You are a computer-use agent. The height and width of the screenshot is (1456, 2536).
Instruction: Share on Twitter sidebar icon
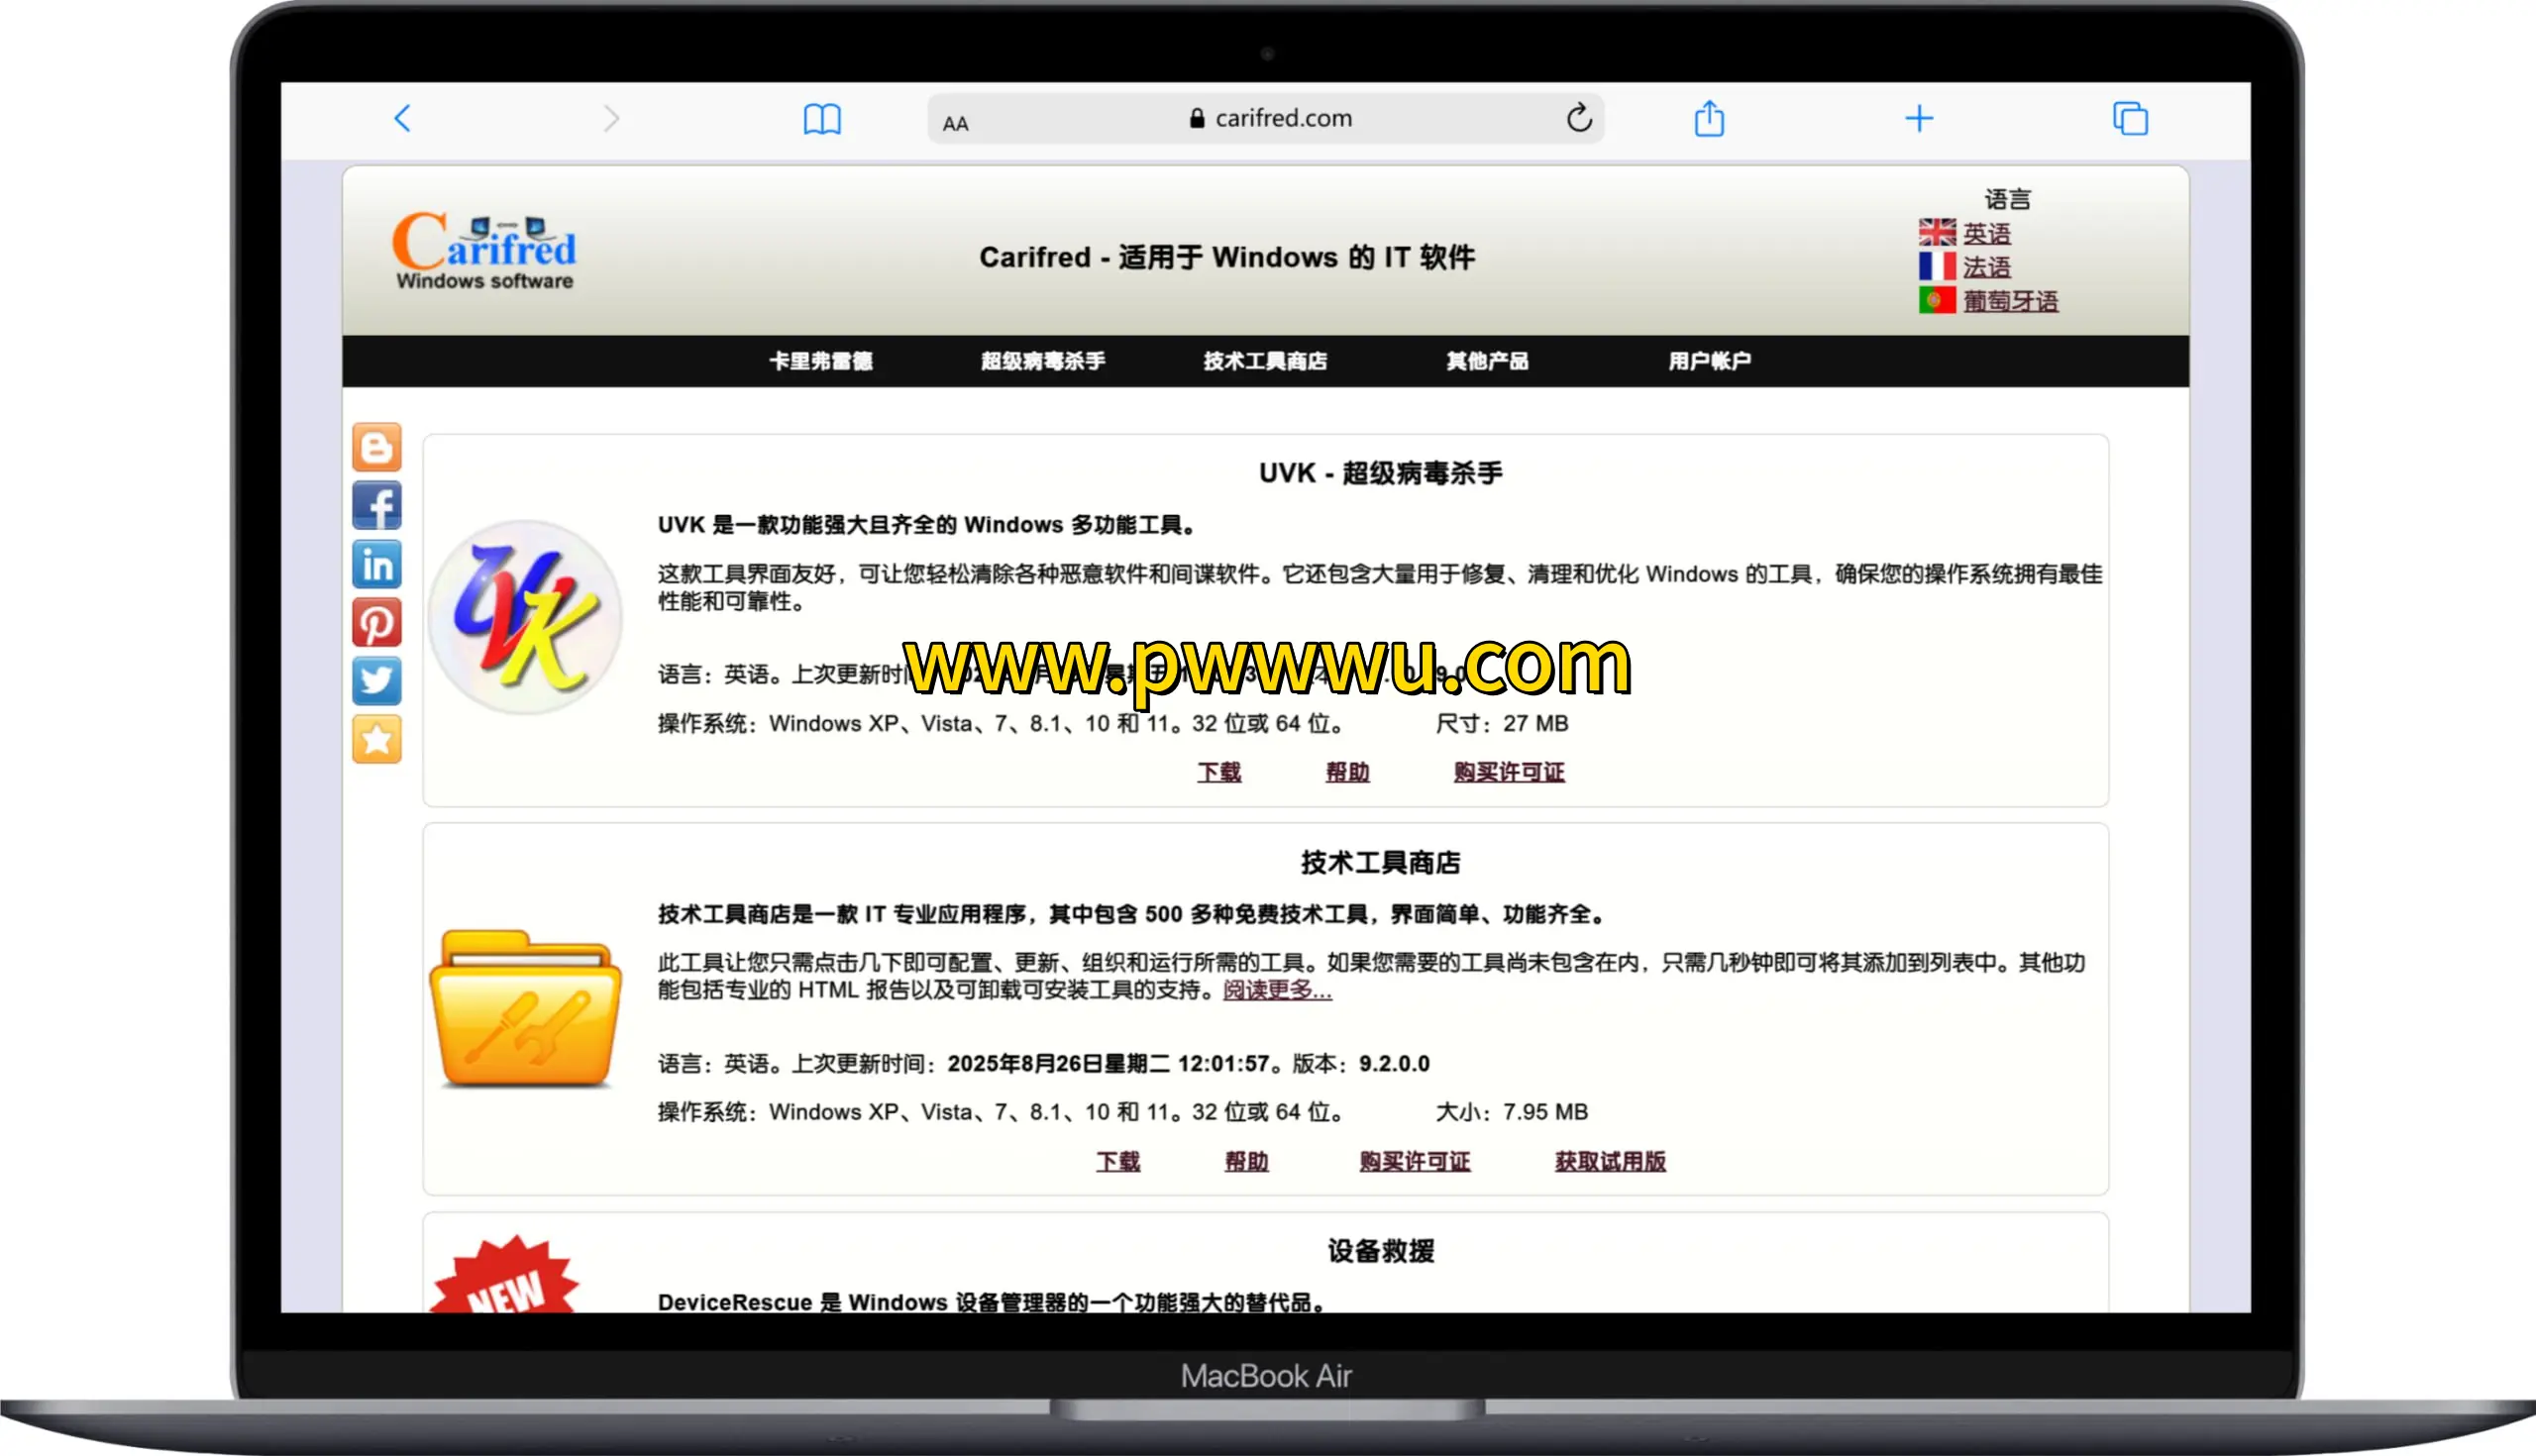coord(376,681)
